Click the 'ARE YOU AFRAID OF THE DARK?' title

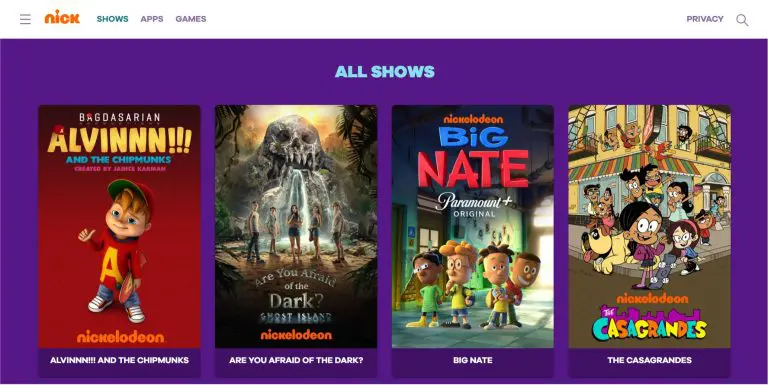pos(296,360)
